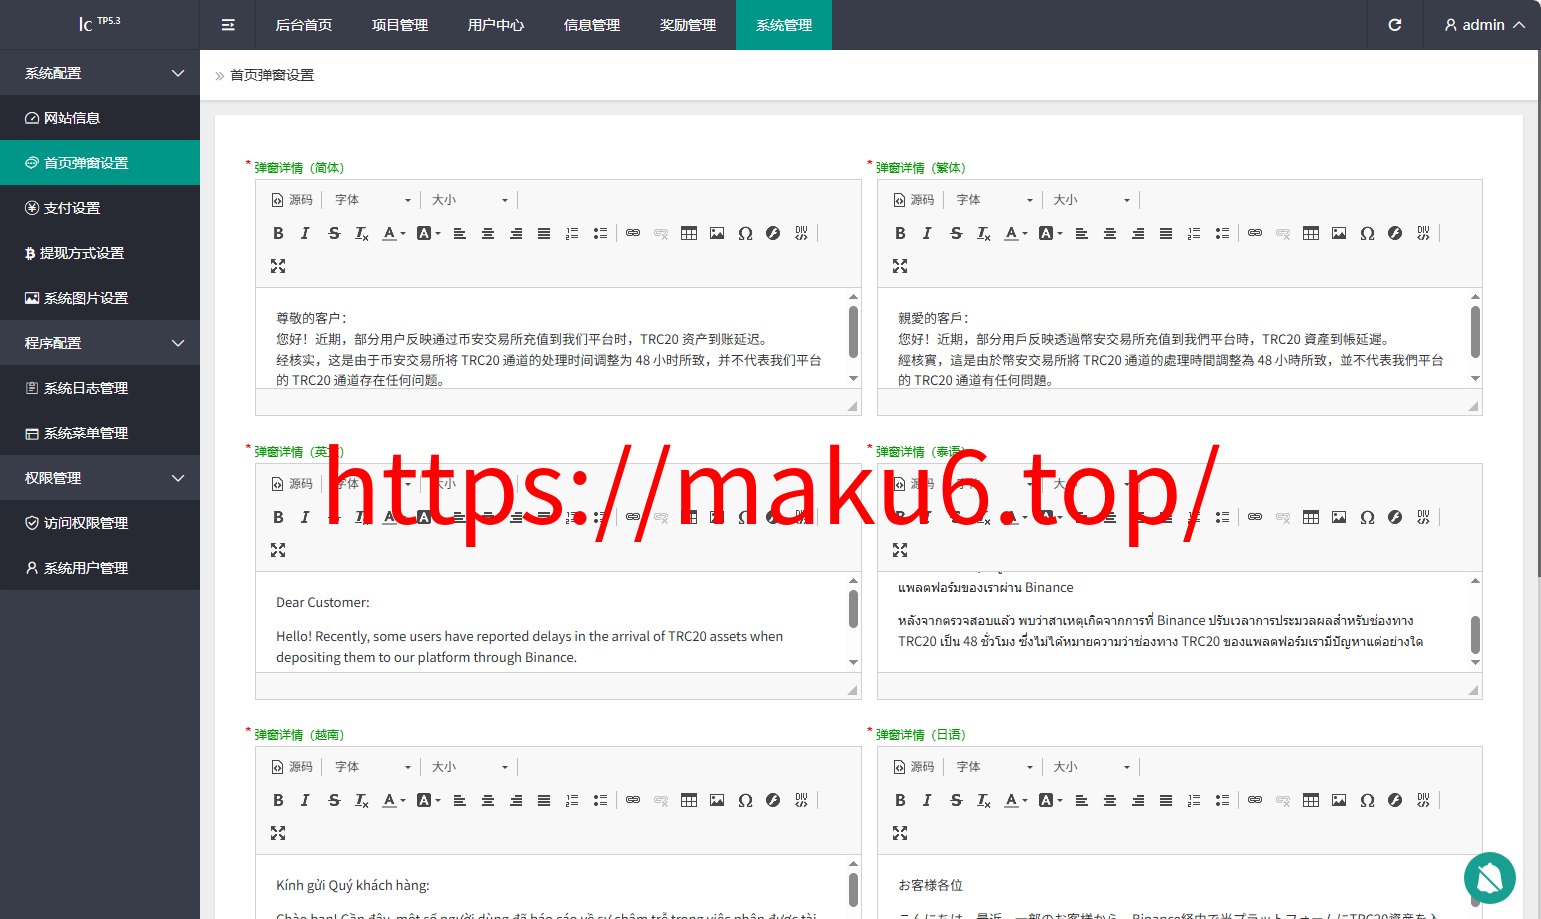
Task: Toggle Strikethrough in the 繁体 editor
Action: coord(956,233)
